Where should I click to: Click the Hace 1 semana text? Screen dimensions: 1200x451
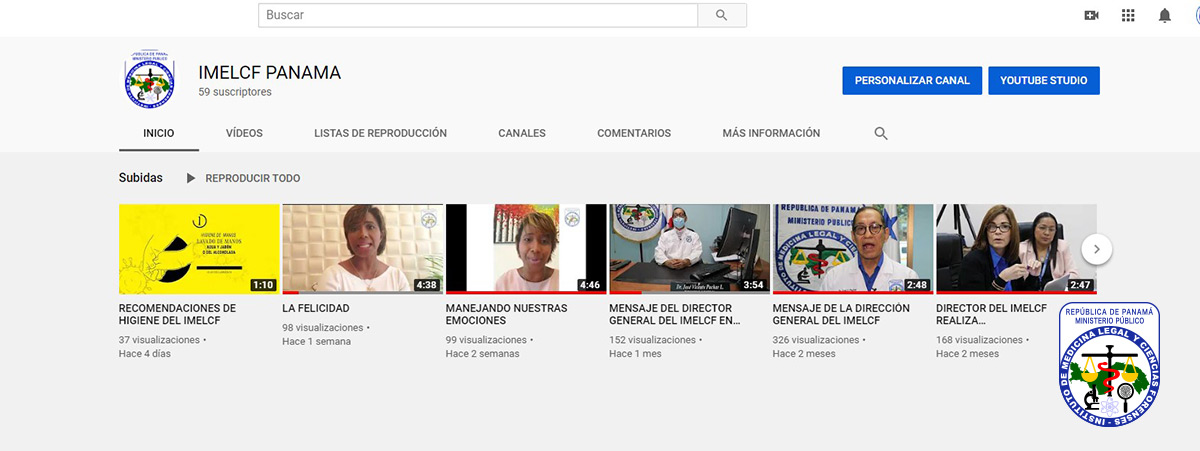(x=317, y=342)
